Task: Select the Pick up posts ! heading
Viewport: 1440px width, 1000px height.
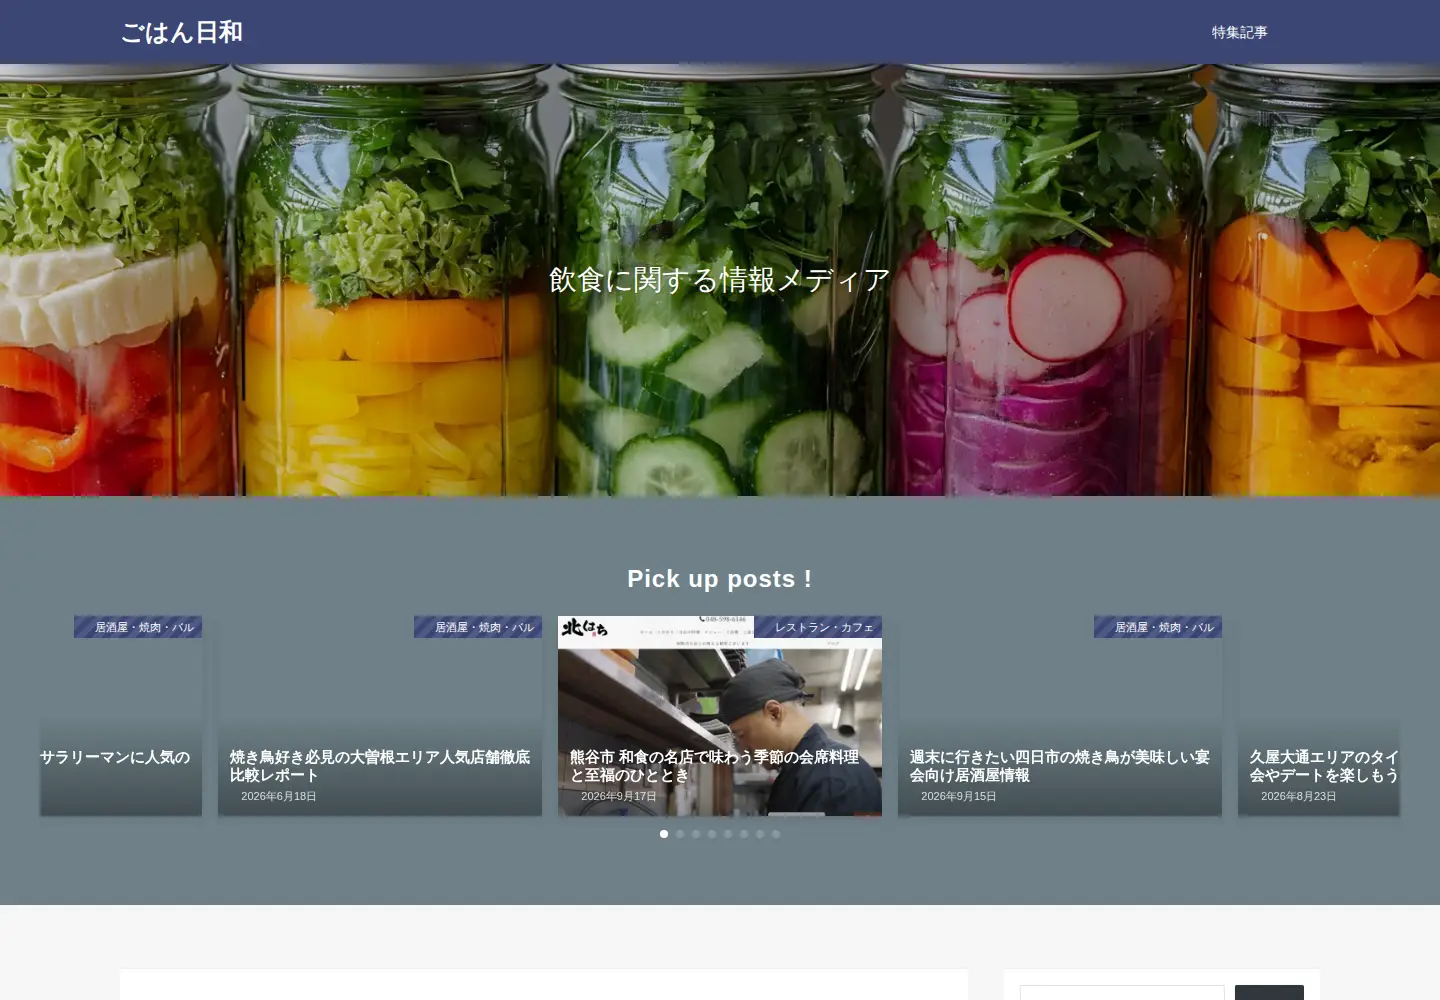Action: tap(720, 579)
